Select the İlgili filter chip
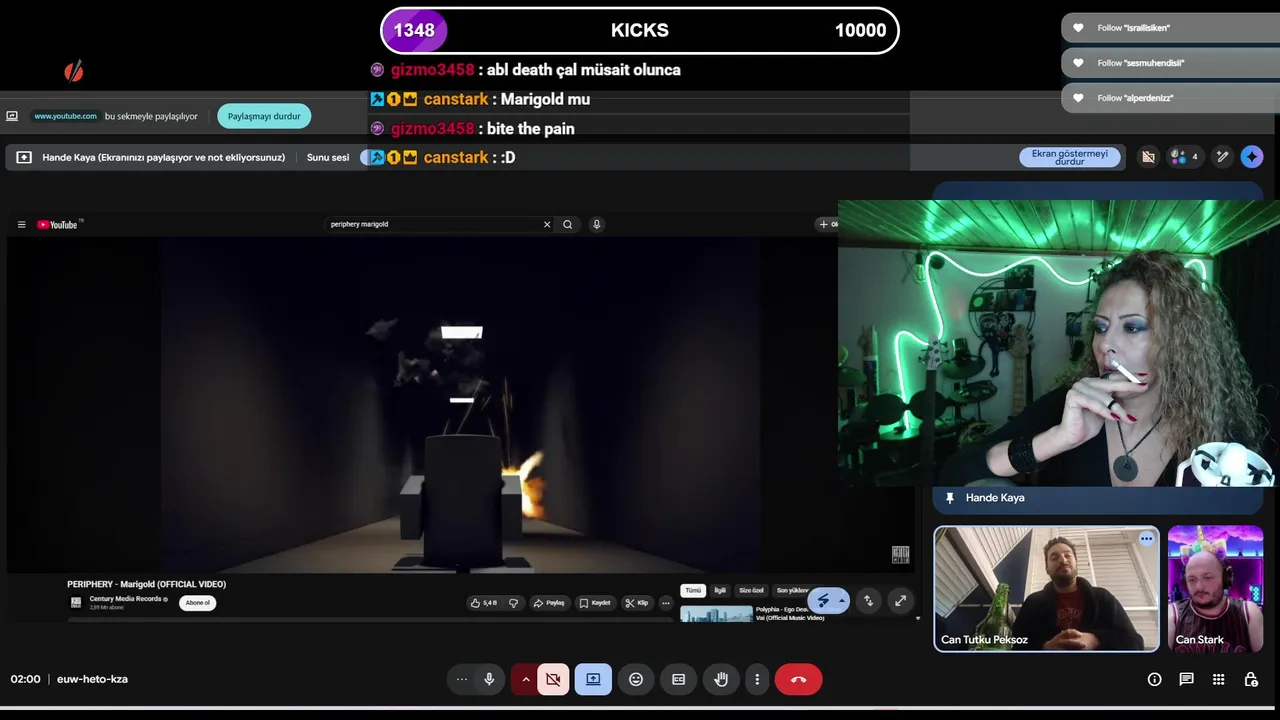 pyautogui.click(x=720, y=591)
